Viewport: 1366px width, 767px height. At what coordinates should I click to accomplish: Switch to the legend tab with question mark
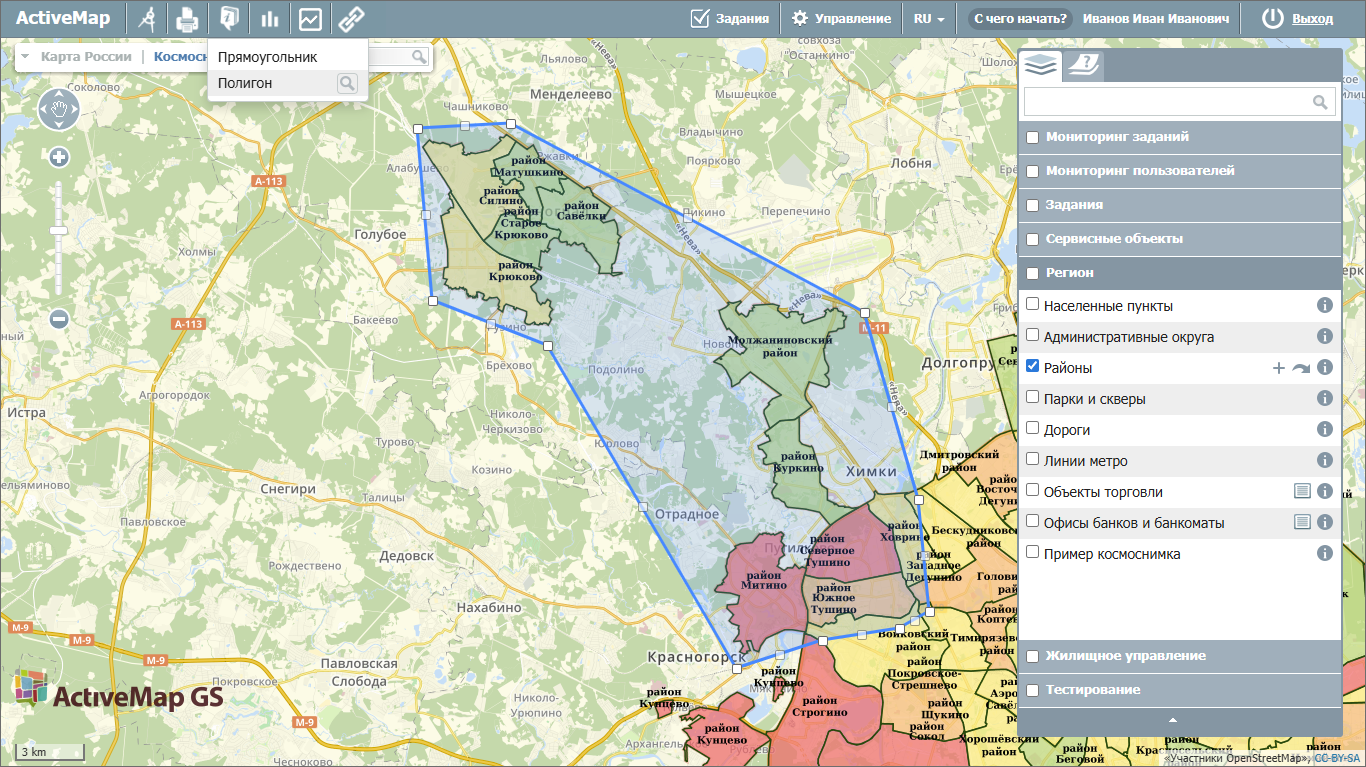[1083, 65]
